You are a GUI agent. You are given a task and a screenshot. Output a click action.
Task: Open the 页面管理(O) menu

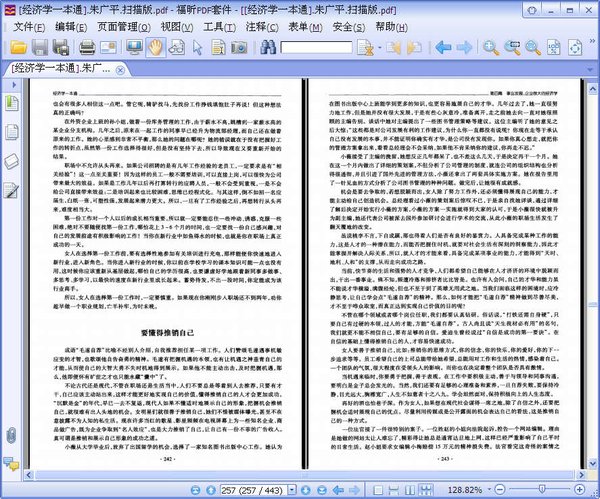pos(123,27)
